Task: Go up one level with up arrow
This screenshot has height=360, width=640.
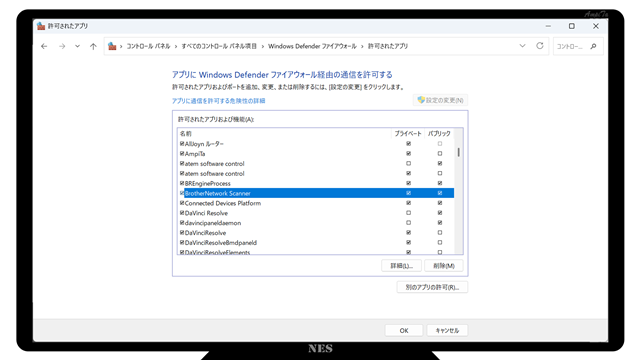Action: pyautogui.click(x=93, y=47)
